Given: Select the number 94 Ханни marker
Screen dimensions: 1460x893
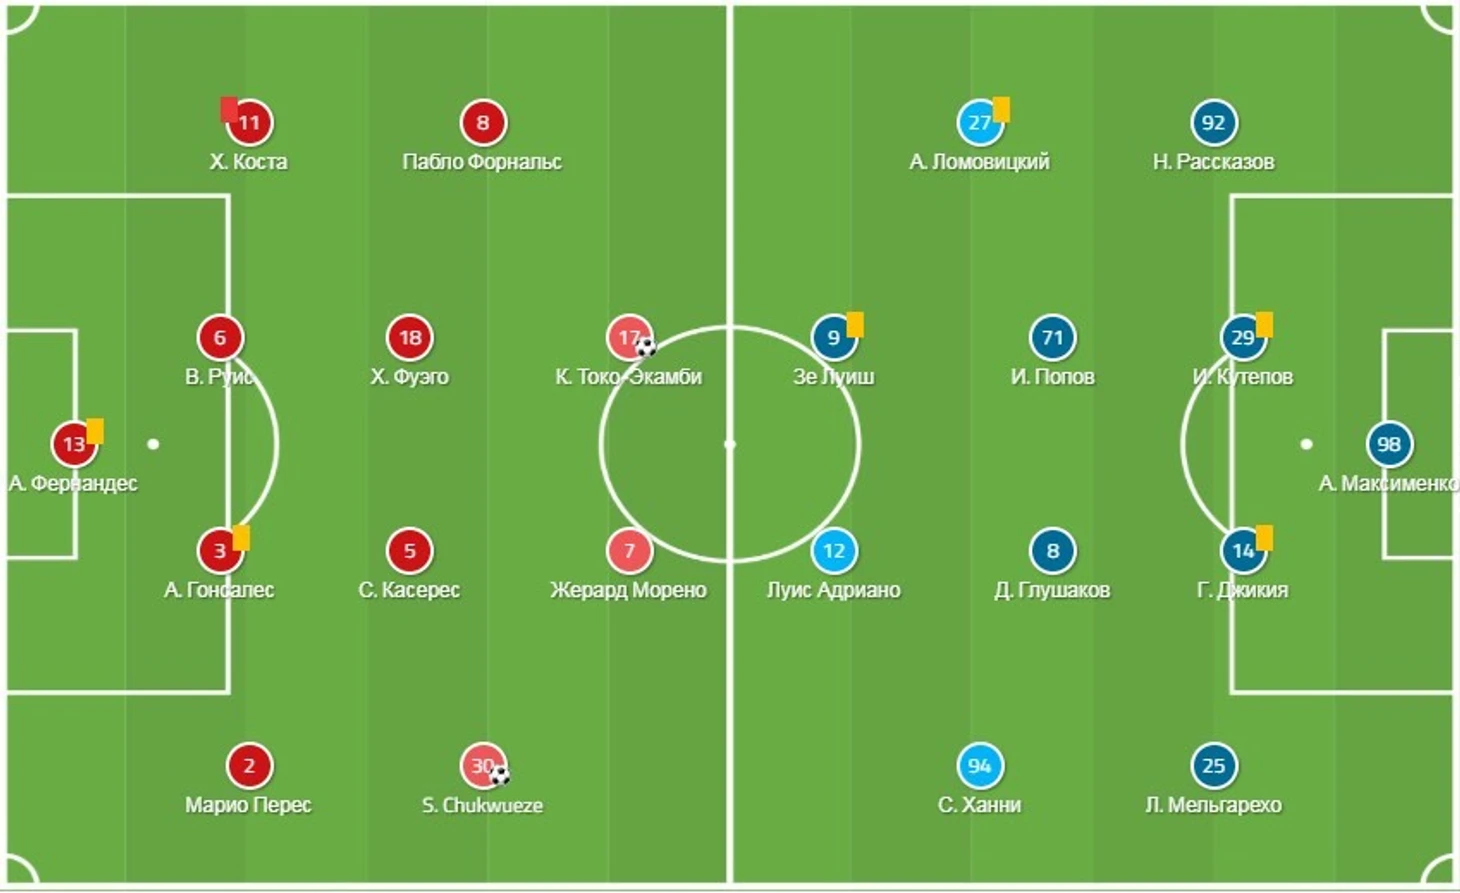Looking at the screenshot, I should [979, 766].
